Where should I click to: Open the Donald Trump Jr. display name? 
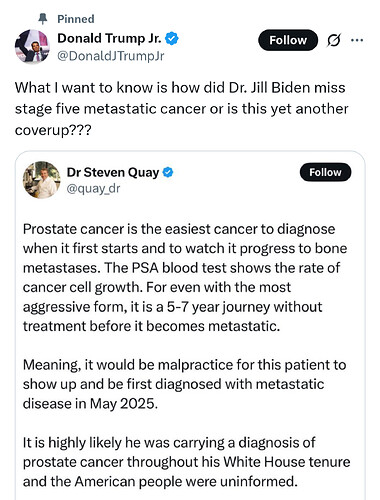(109, 38)
